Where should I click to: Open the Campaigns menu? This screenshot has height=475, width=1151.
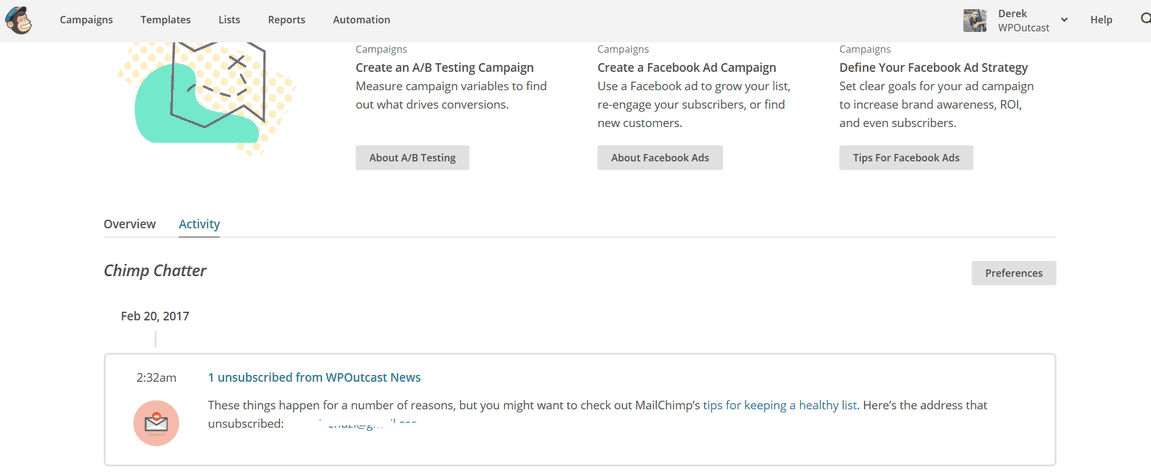tap(87, 20)
